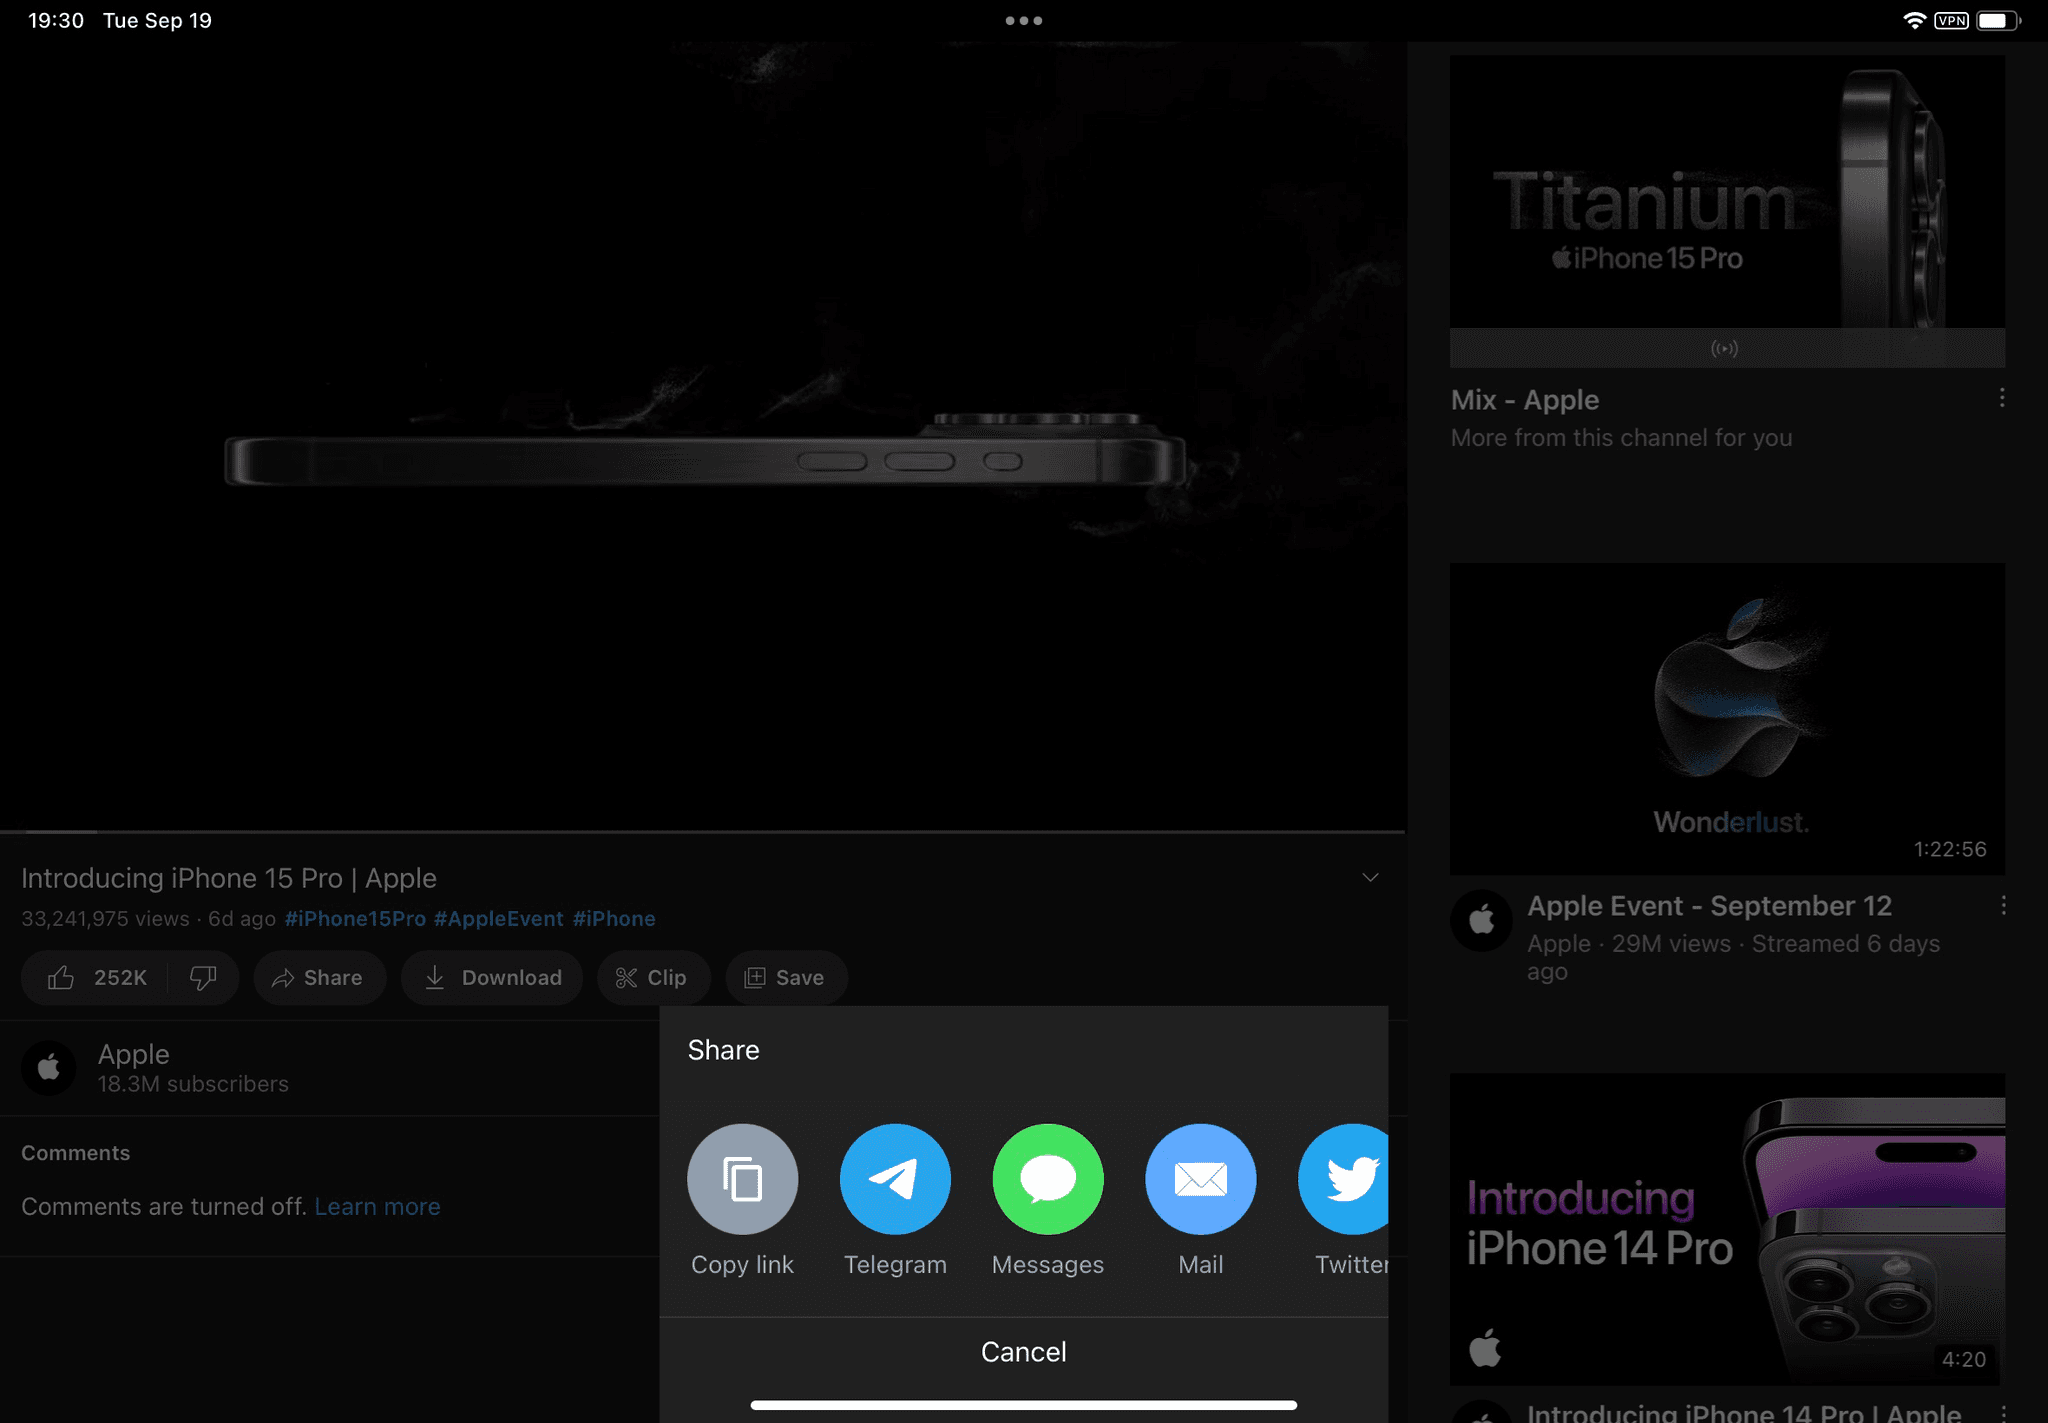Screen dimensions: 2048x1423
Task: Open options menu for Mix - Apple
Action: (x=2001, y=398)
